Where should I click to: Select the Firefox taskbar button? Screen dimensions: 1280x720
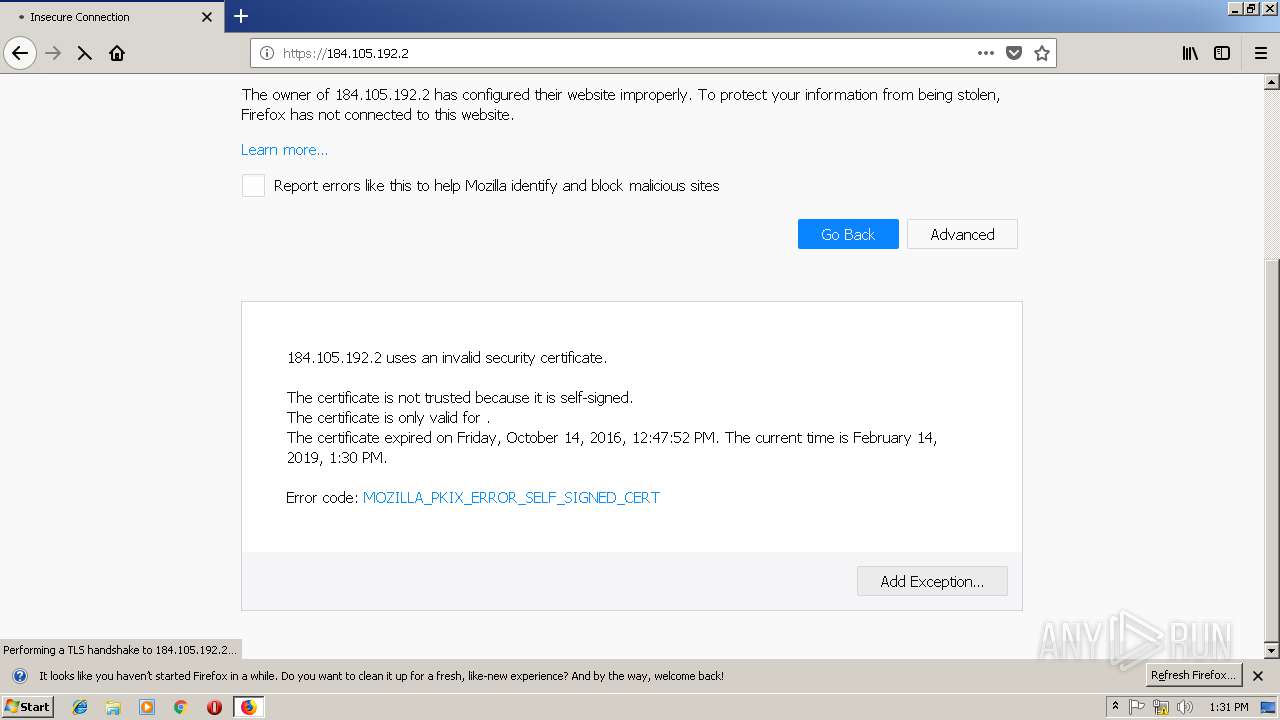(x=248, y=707)
